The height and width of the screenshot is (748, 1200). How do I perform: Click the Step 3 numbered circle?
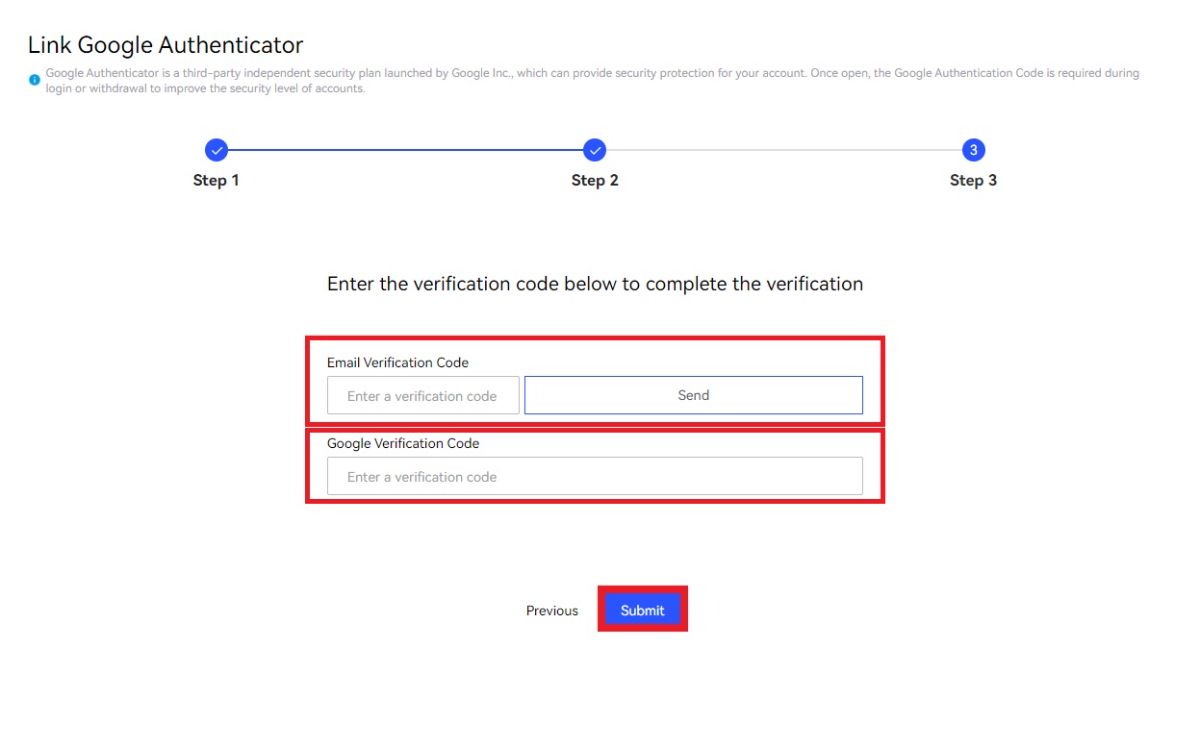973,150
